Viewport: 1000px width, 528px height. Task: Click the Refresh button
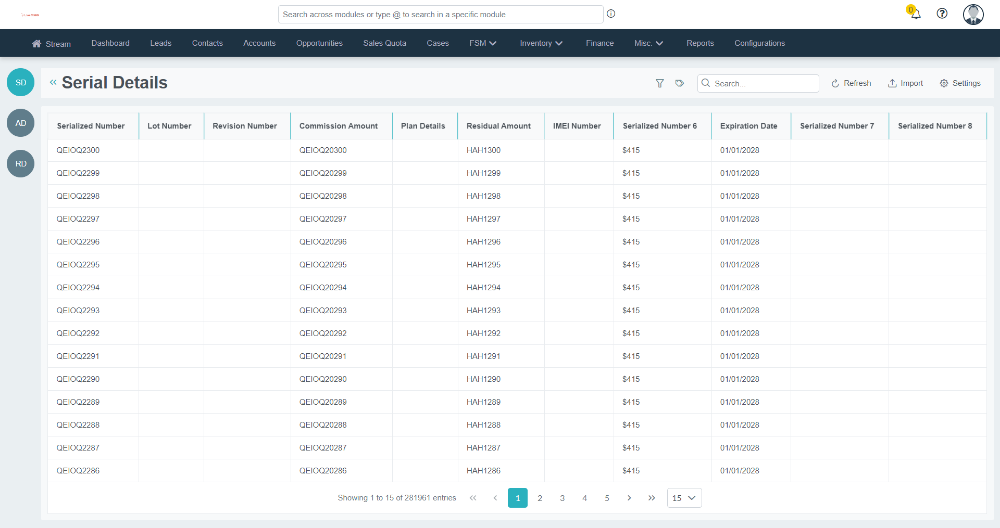851,84
